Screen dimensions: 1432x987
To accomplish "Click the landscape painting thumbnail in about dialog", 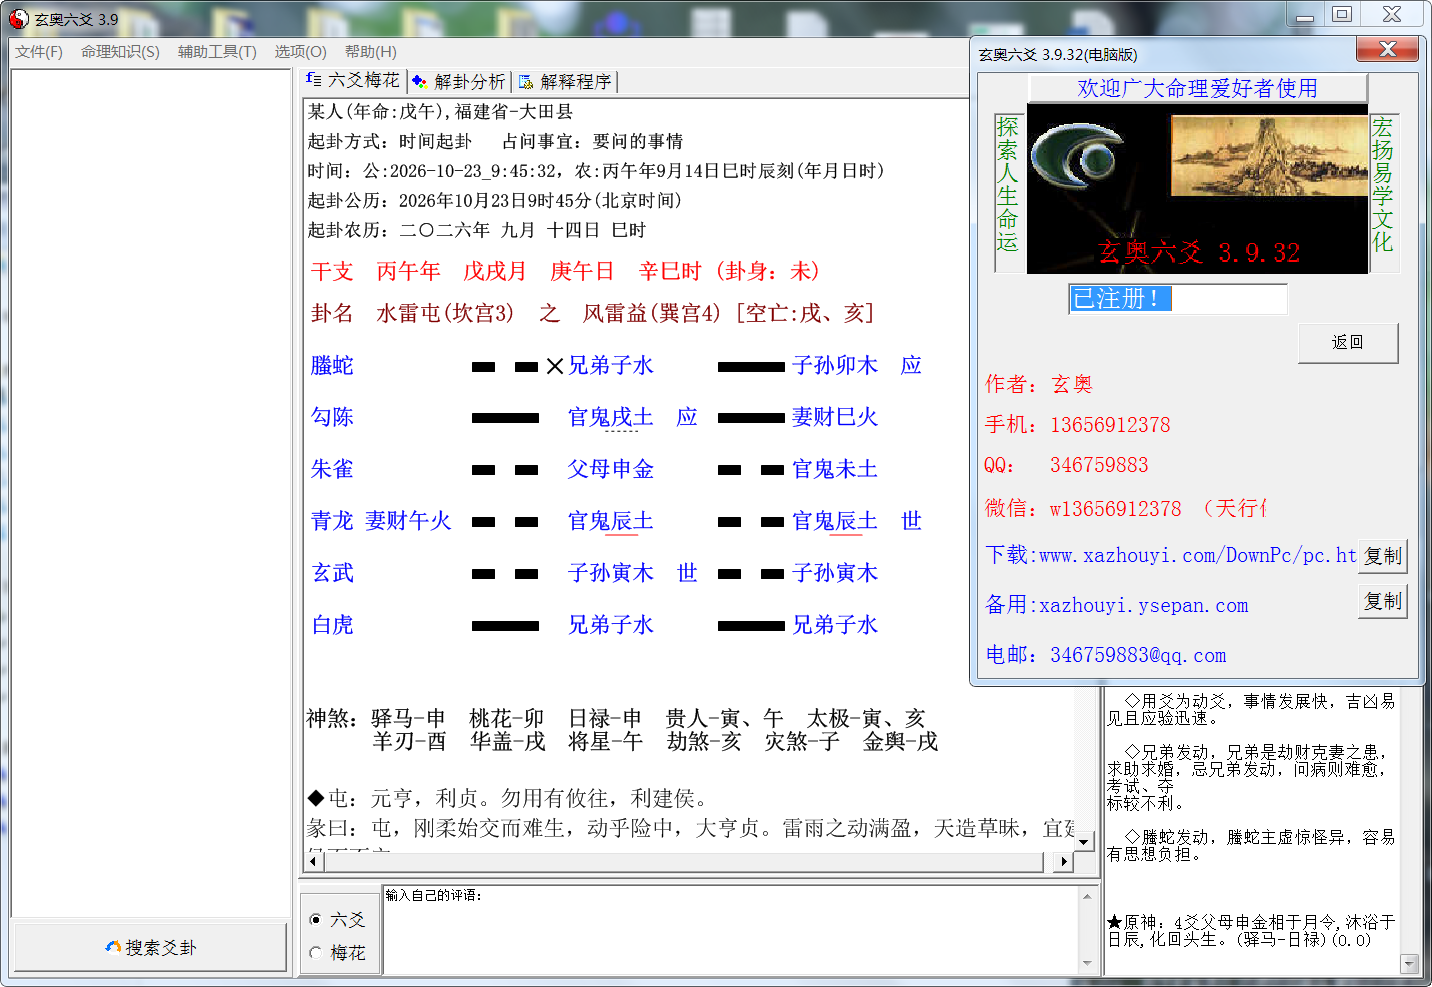I will [1269, 155].
